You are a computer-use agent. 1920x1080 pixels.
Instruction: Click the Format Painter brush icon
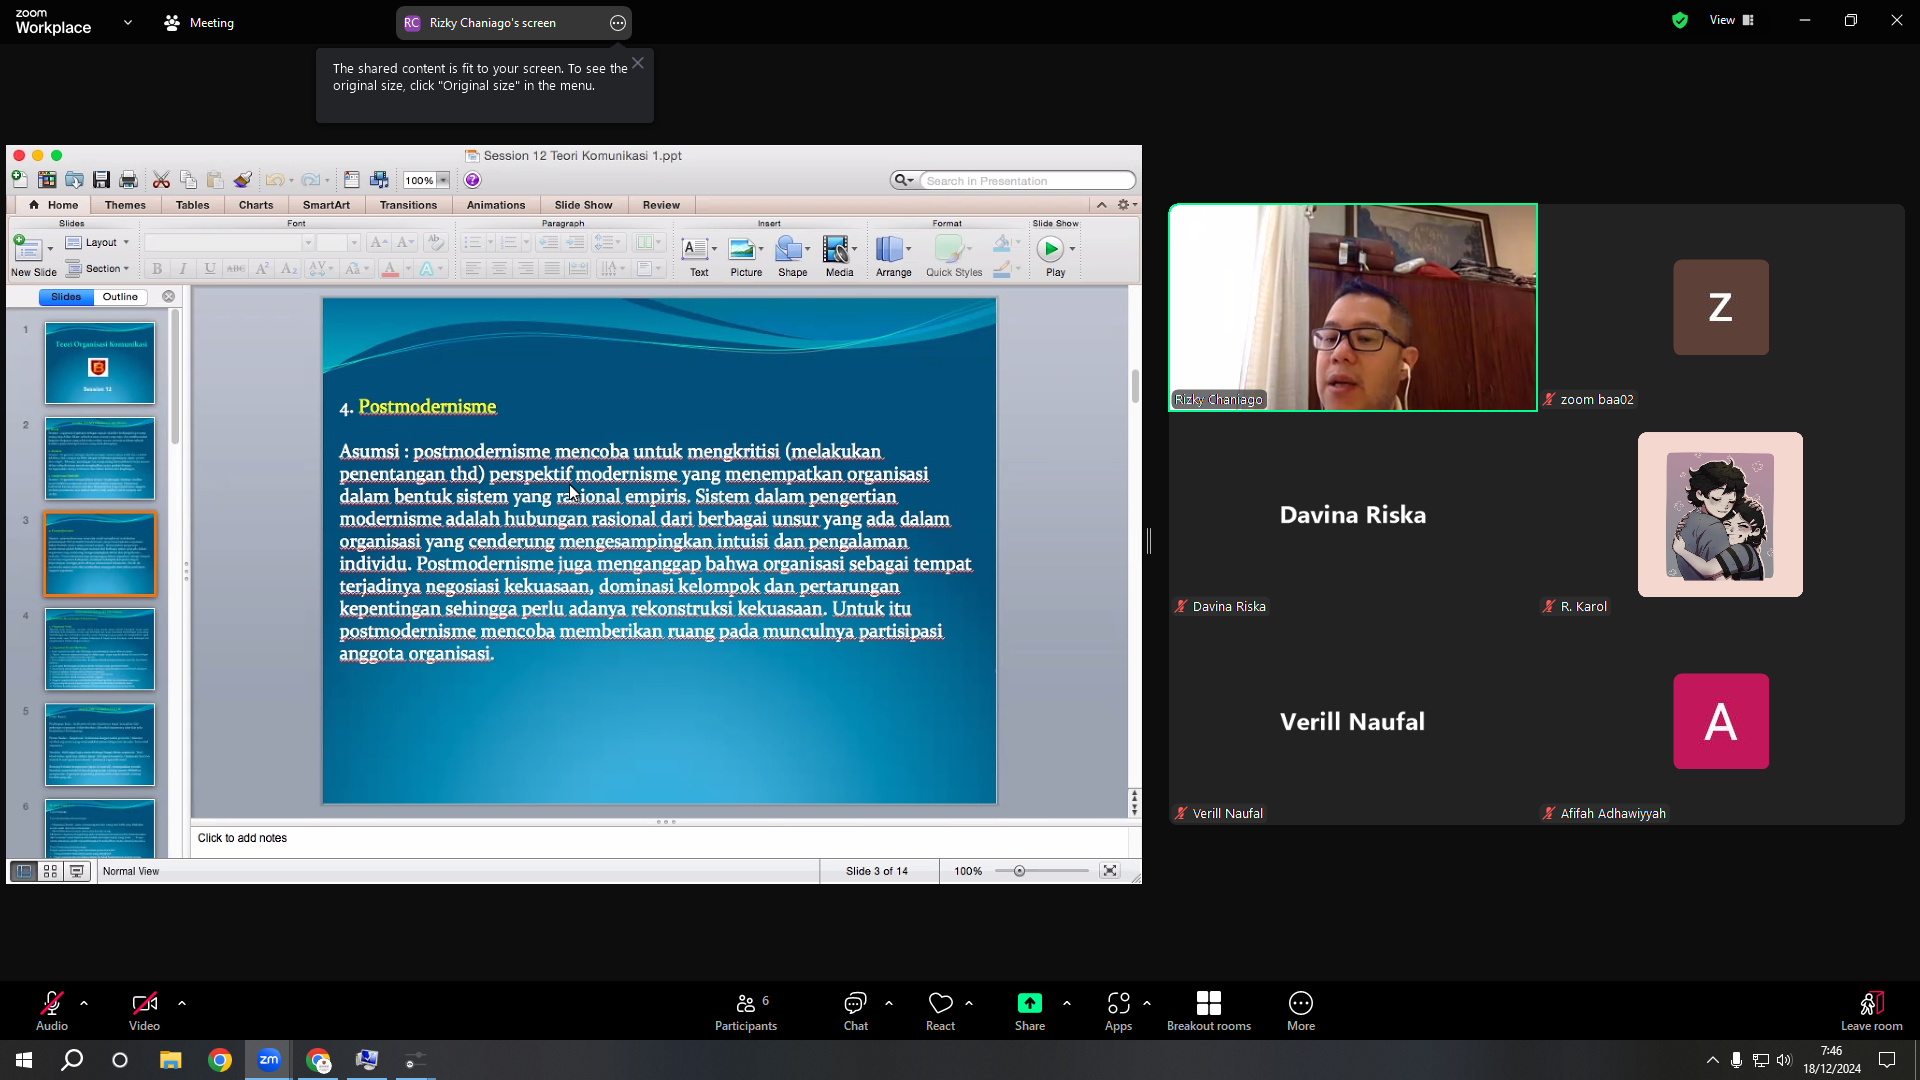pos(242,180)
